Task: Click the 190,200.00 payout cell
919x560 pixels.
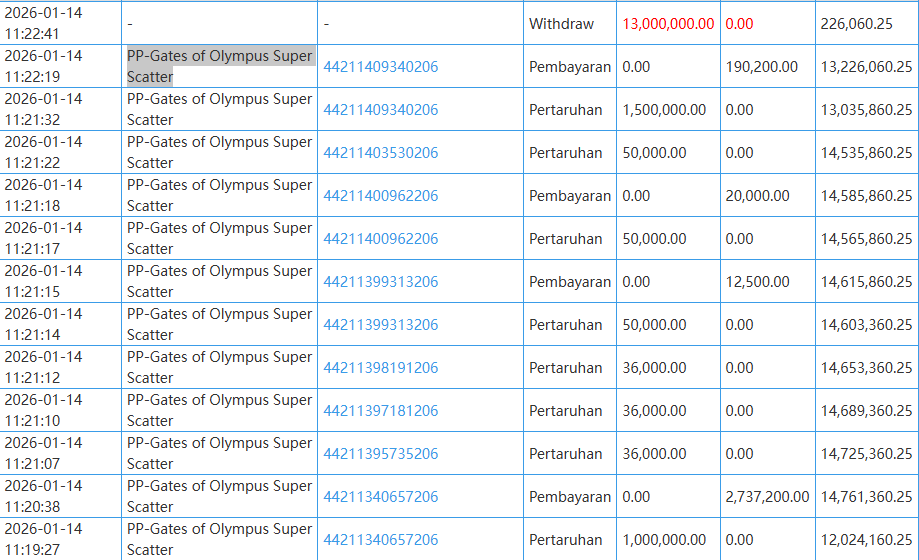Action: [761, 67]
